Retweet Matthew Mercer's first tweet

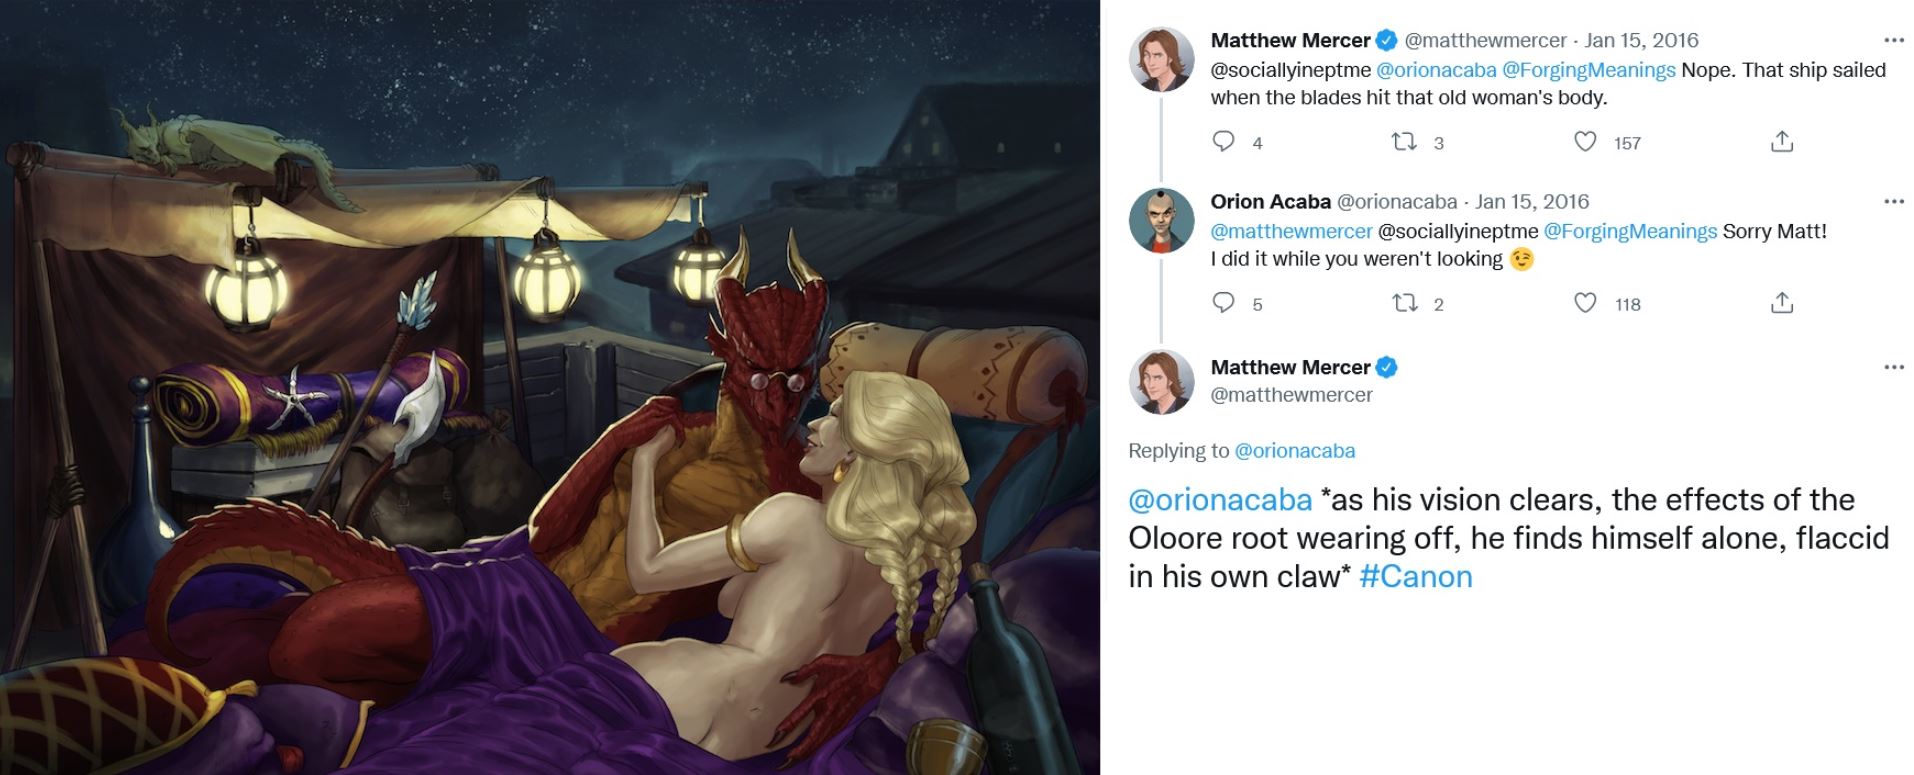point(1404,142)
